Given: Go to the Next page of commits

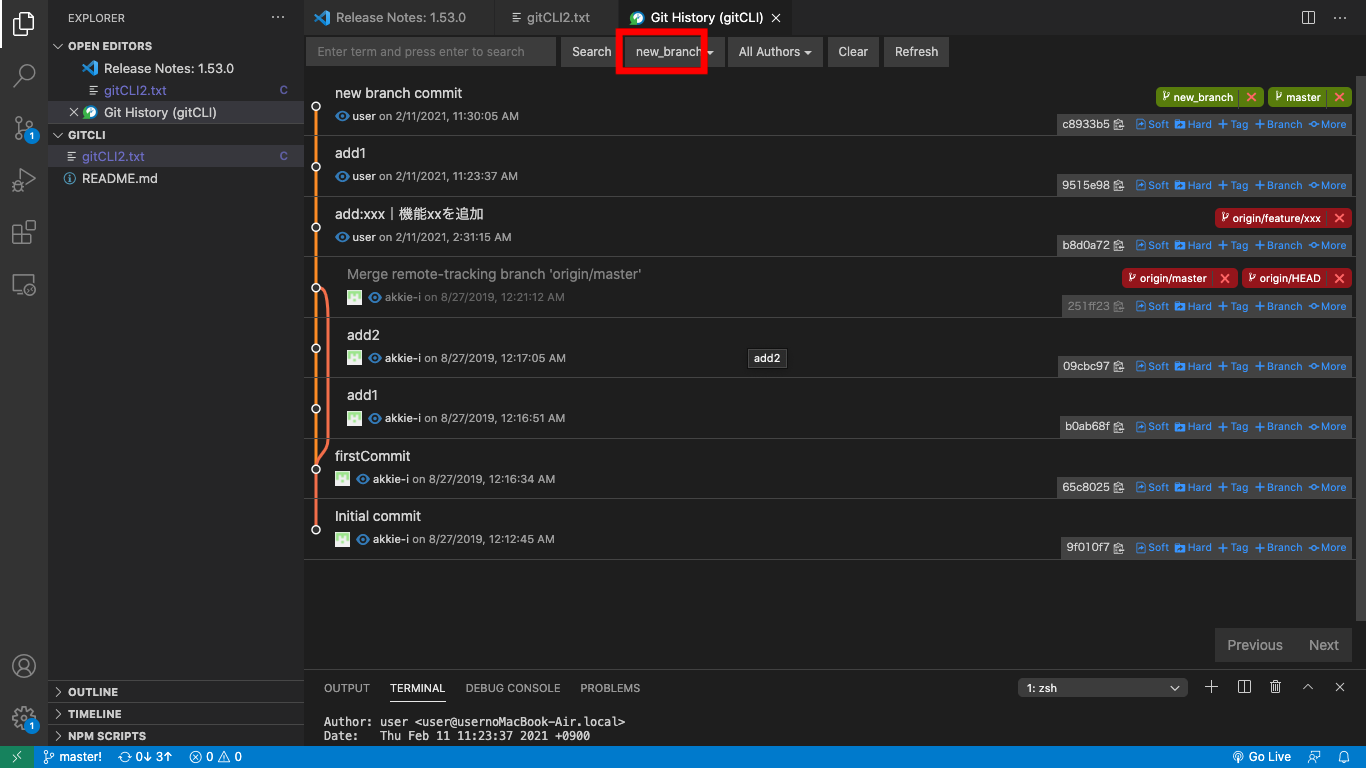Looking at the screenshot, I should coord(1324,645).
